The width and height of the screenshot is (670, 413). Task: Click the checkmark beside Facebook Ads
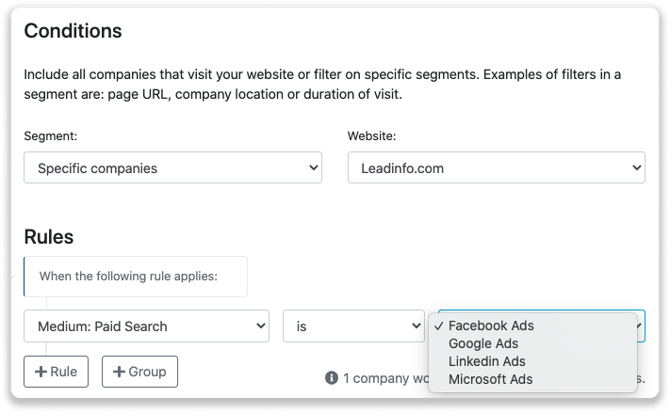coord(440,326)
